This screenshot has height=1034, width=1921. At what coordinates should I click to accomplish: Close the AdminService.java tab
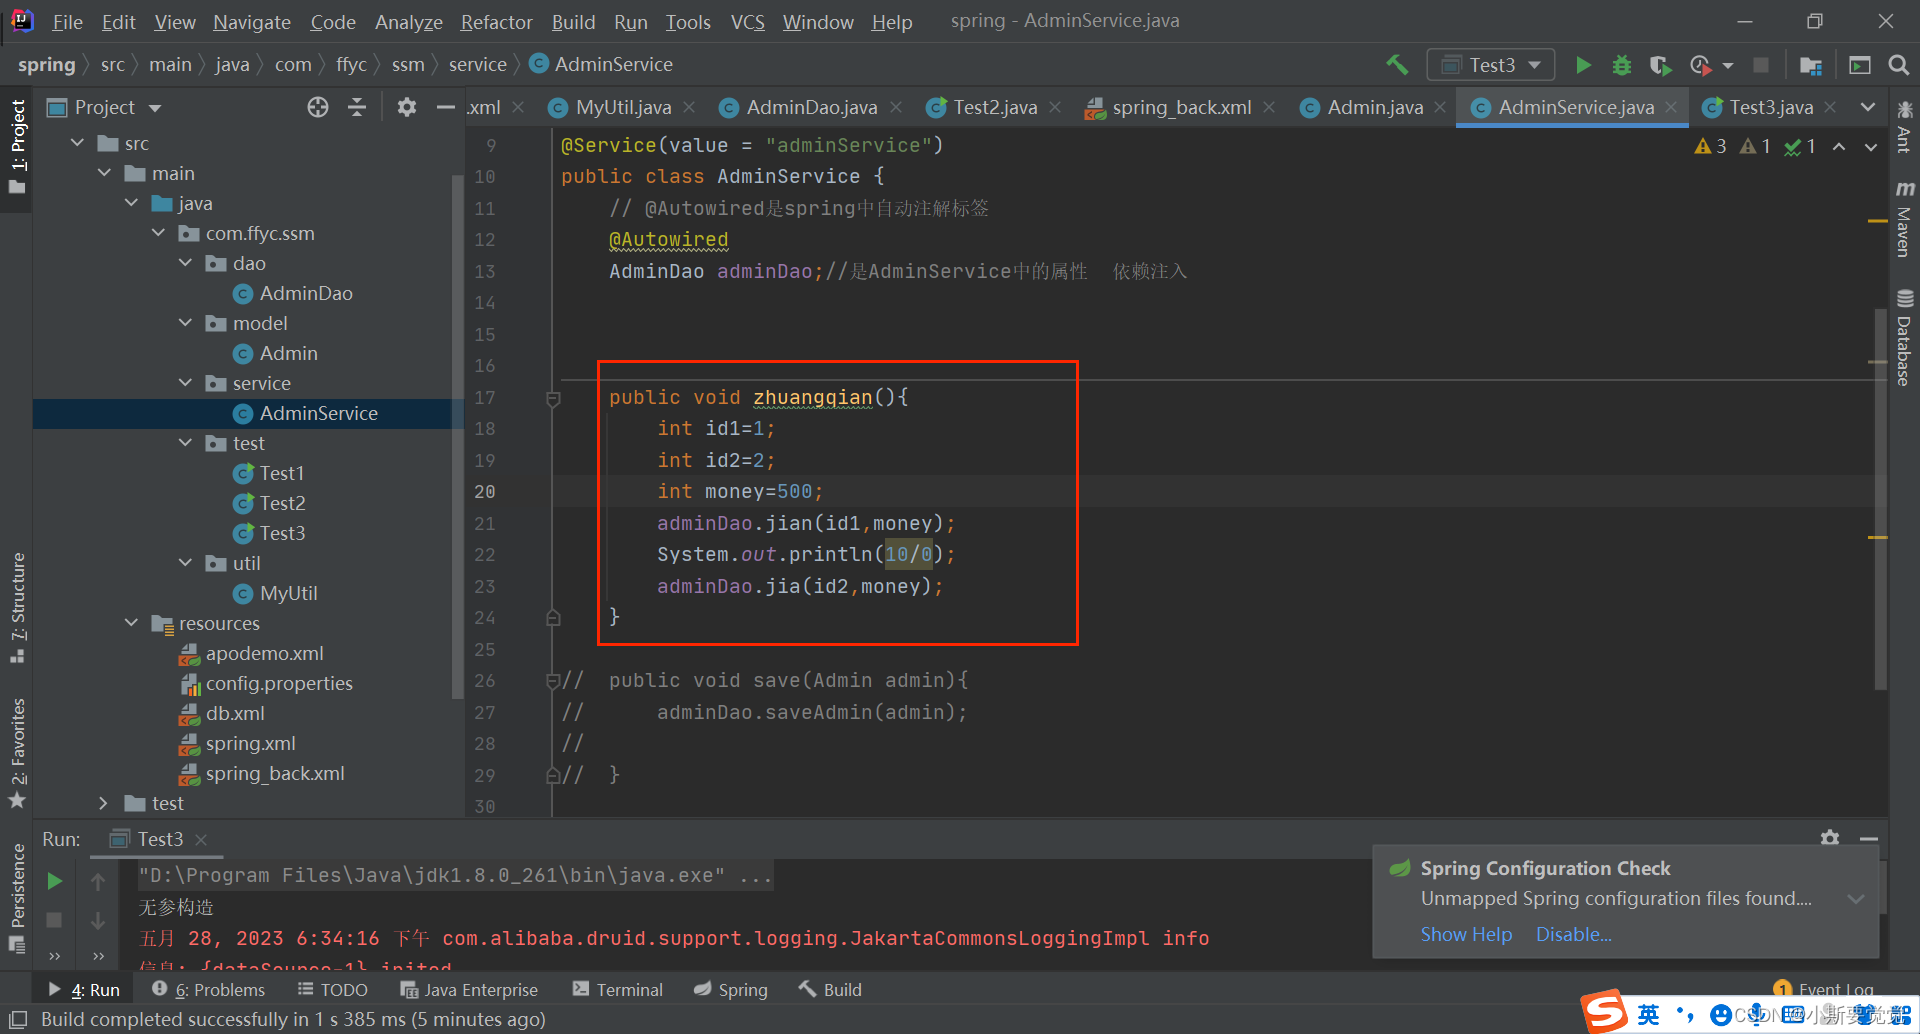tap(1671, 107)
